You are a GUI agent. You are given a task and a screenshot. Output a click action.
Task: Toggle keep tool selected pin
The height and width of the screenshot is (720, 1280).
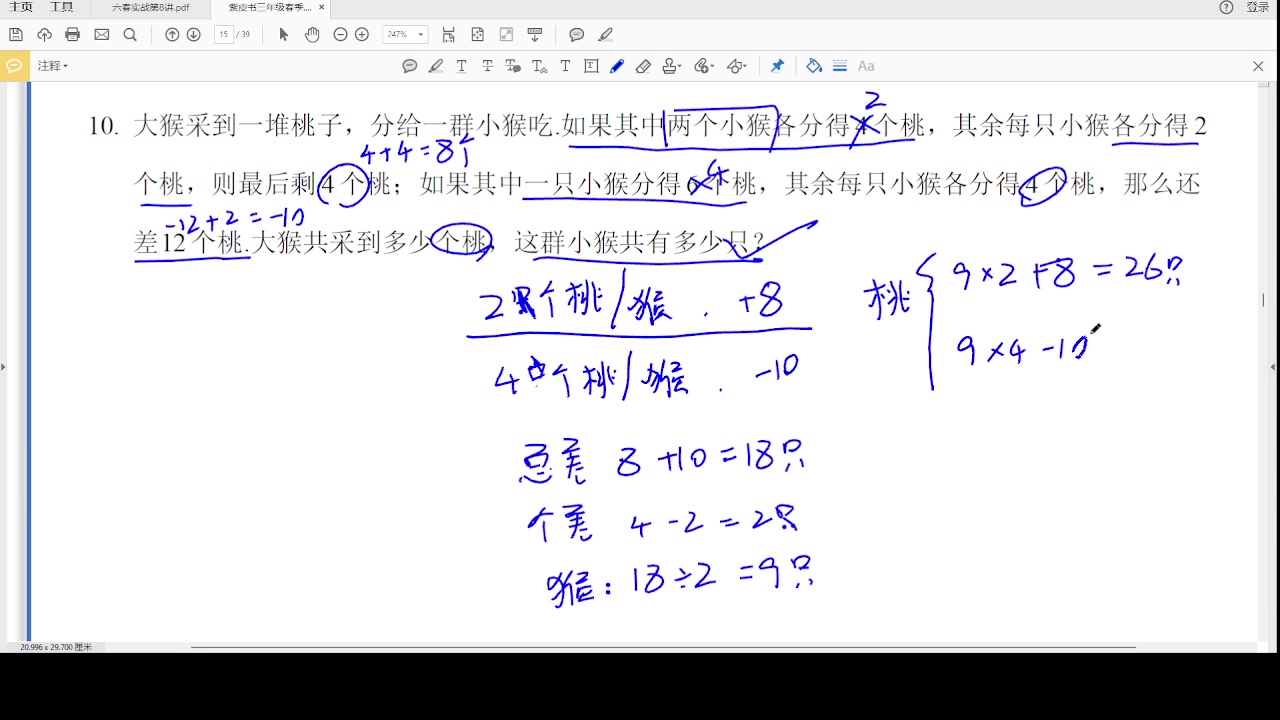coord(777,66)
